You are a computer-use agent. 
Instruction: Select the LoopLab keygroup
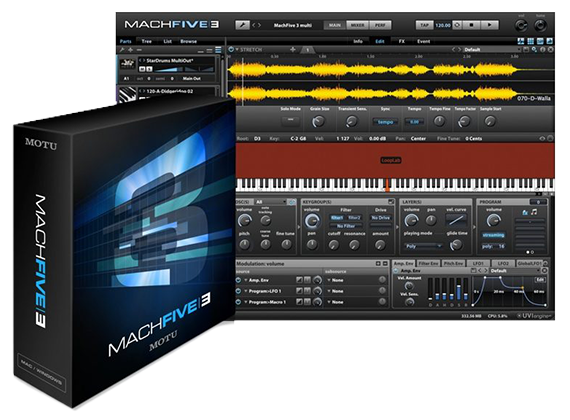pos(391,160)
